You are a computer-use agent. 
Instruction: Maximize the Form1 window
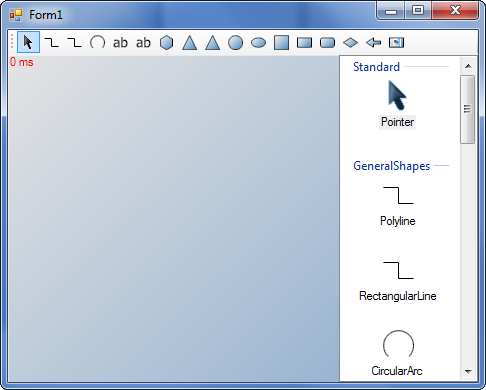coord(418,11)
